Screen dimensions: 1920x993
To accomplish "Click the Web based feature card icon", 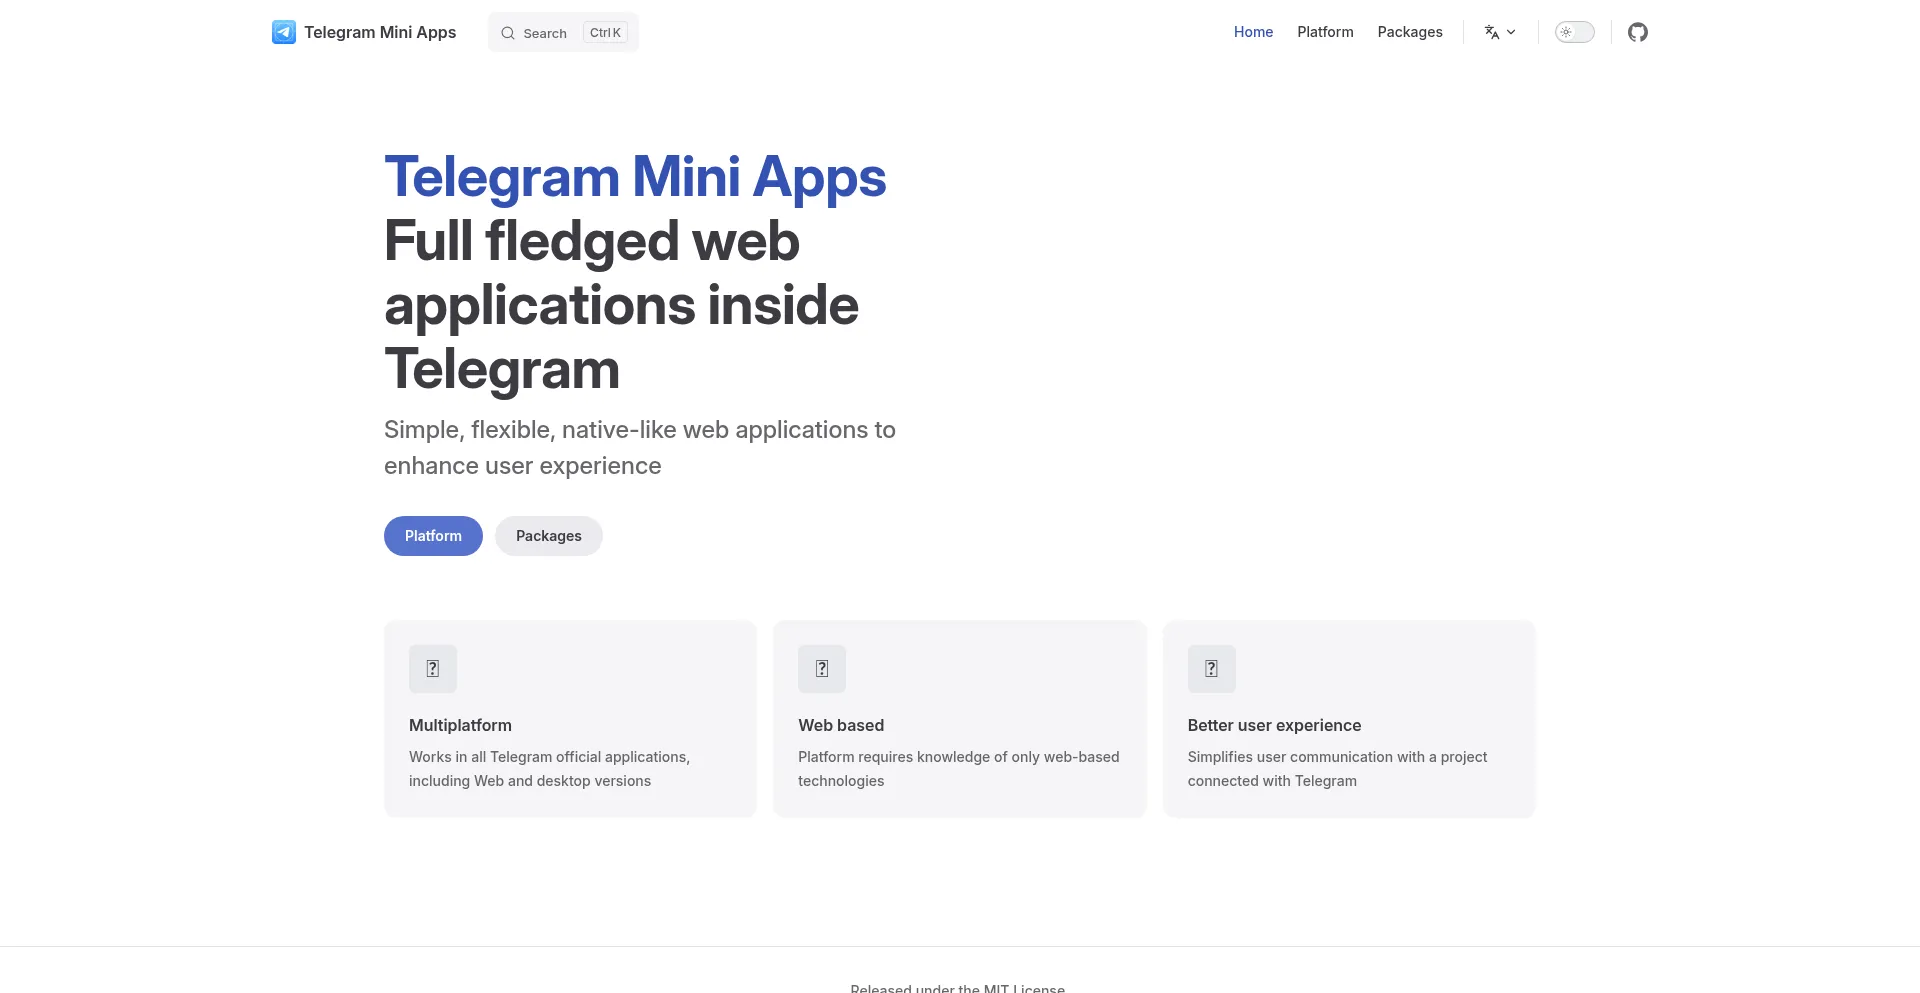I will [822, 669].
